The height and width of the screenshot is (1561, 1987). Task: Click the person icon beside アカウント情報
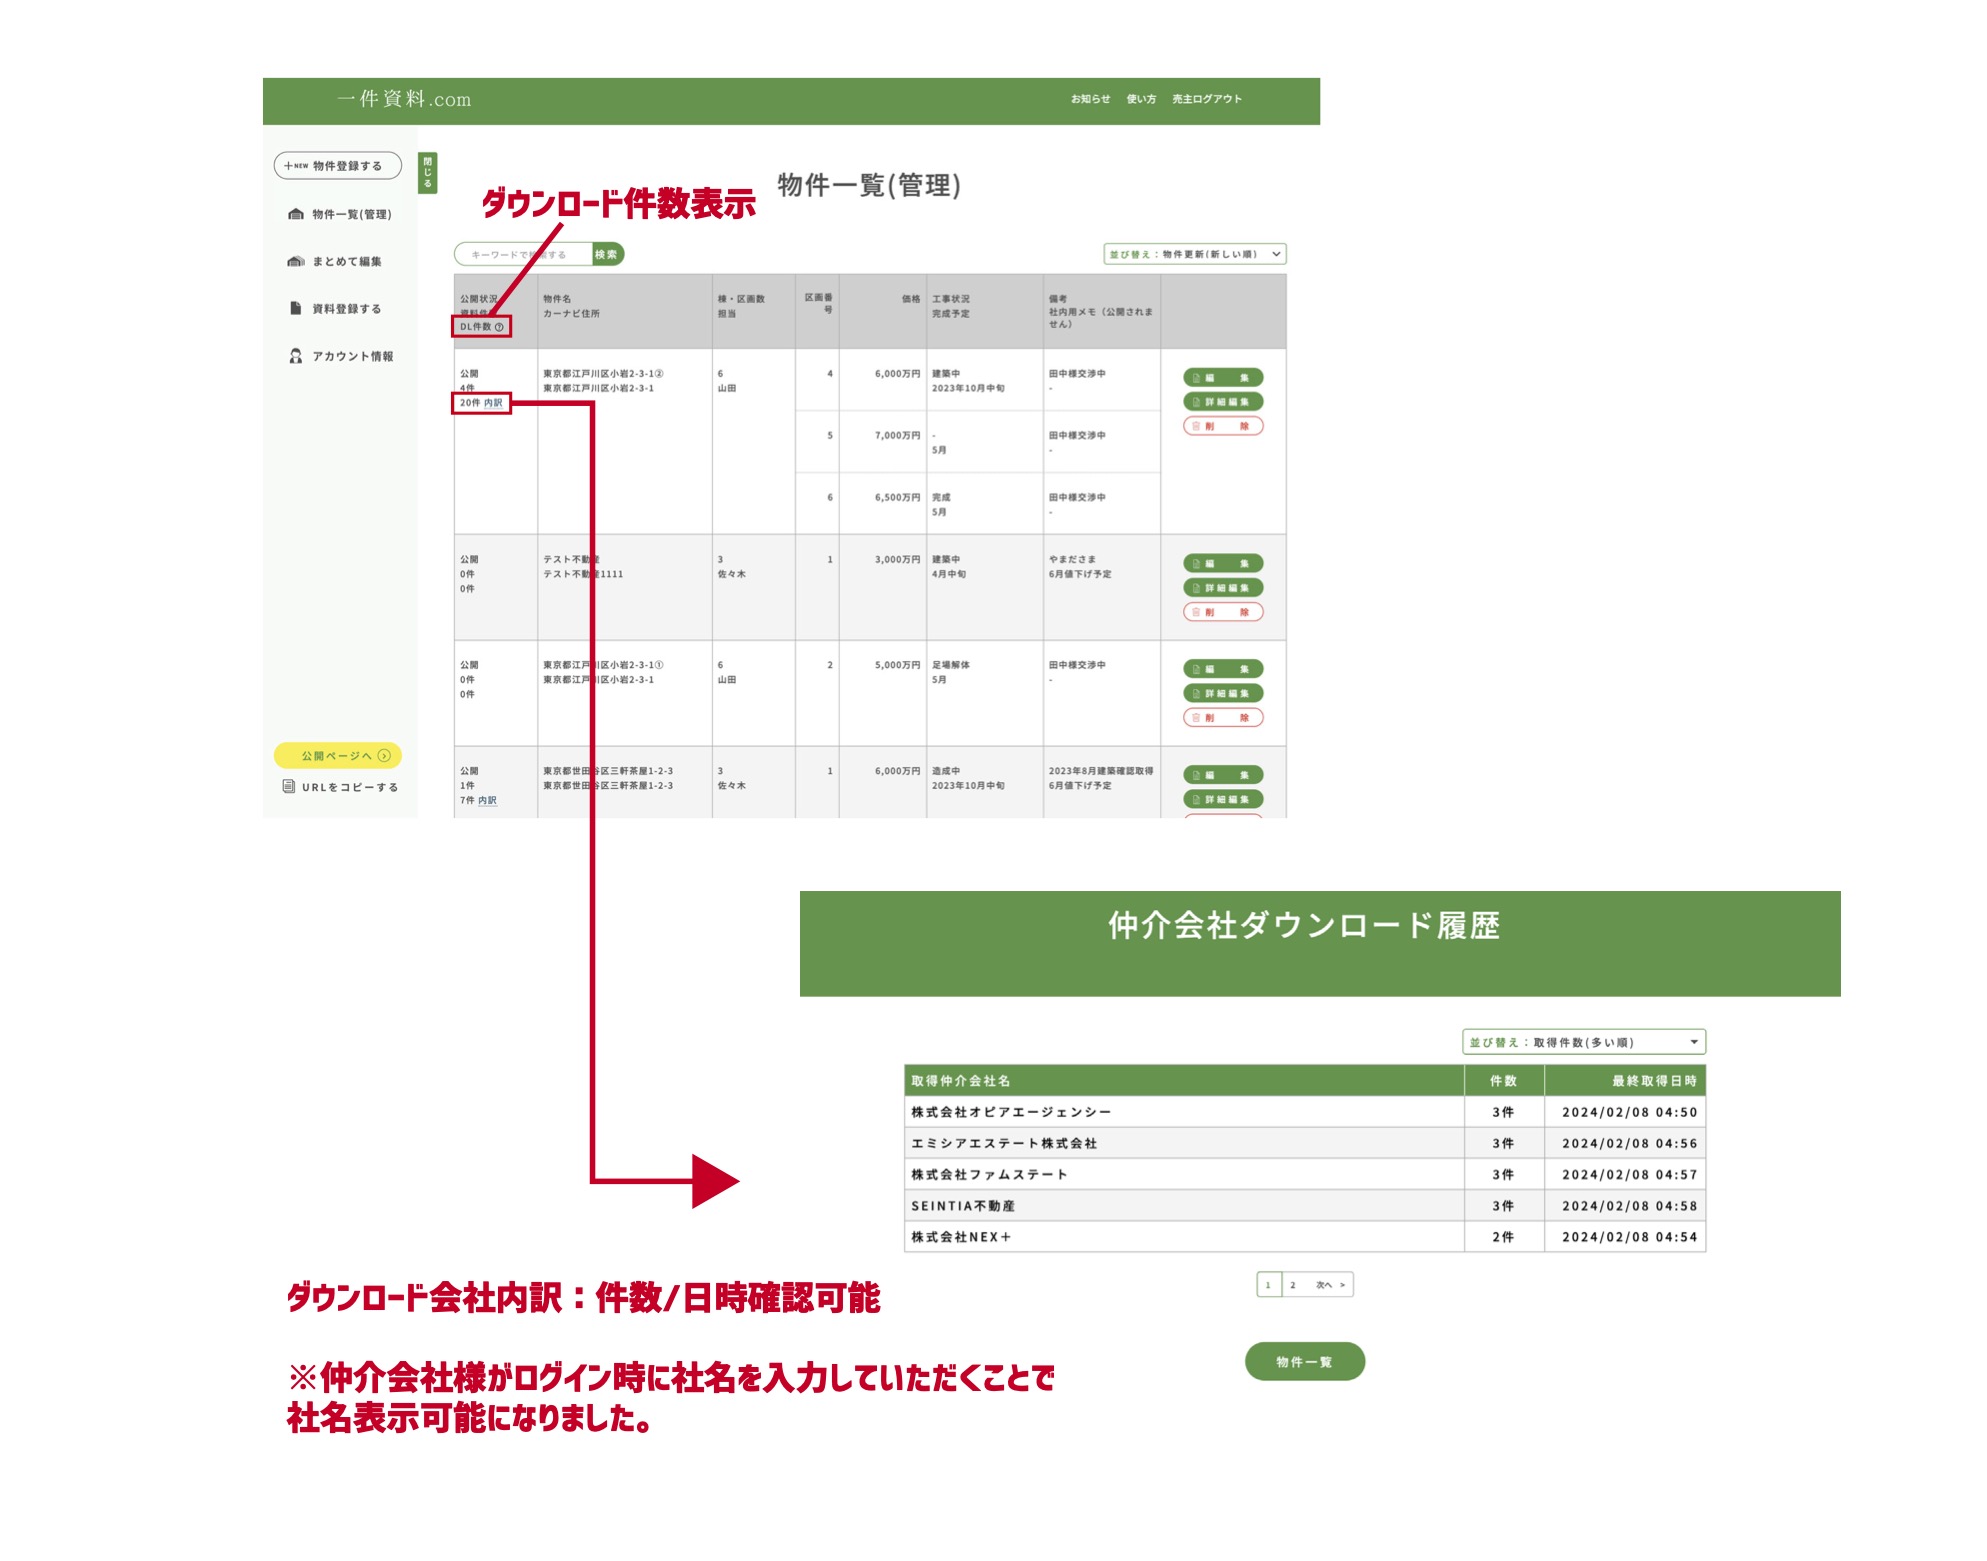coord(295,356)
